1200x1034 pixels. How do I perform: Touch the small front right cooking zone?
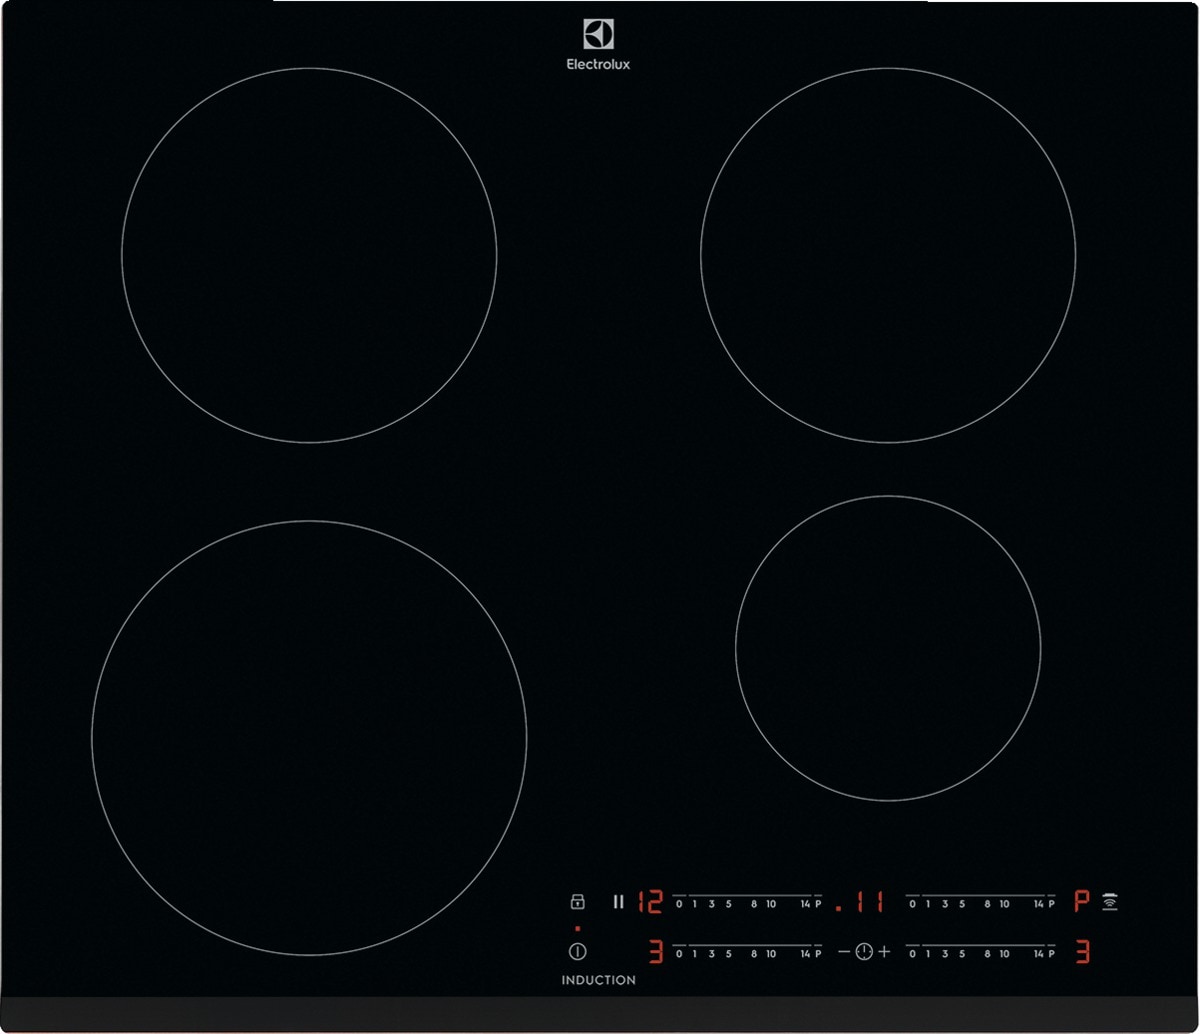(x=888, y=648)
